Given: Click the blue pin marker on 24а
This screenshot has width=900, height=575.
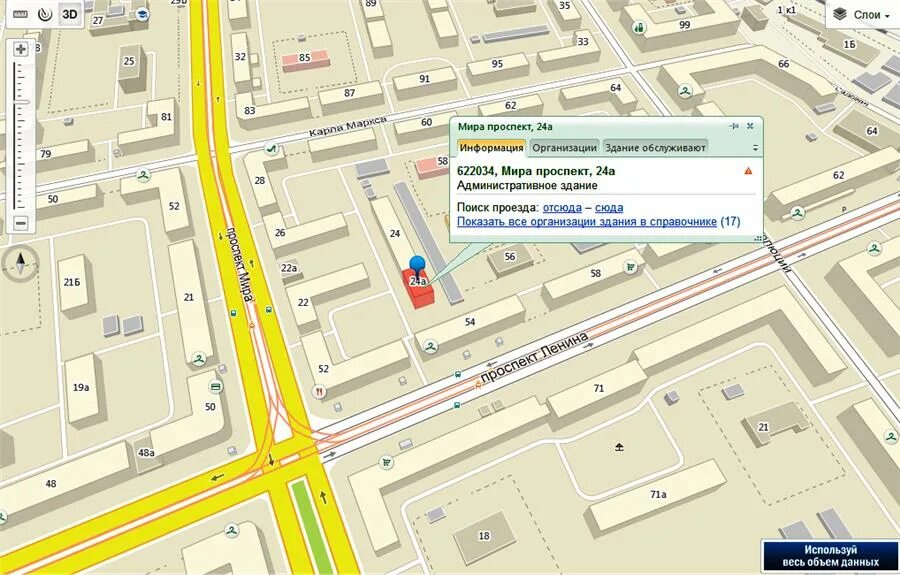Looking at the screenshot, I should (418, 265).
